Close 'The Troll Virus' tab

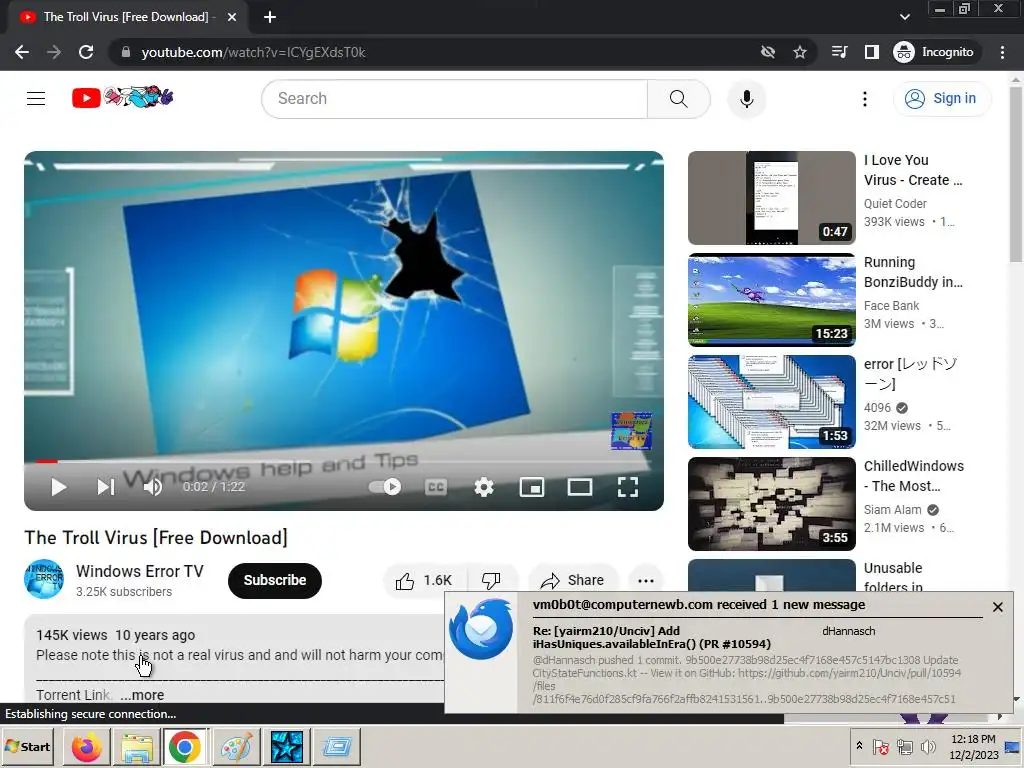[x=232, y=17]
